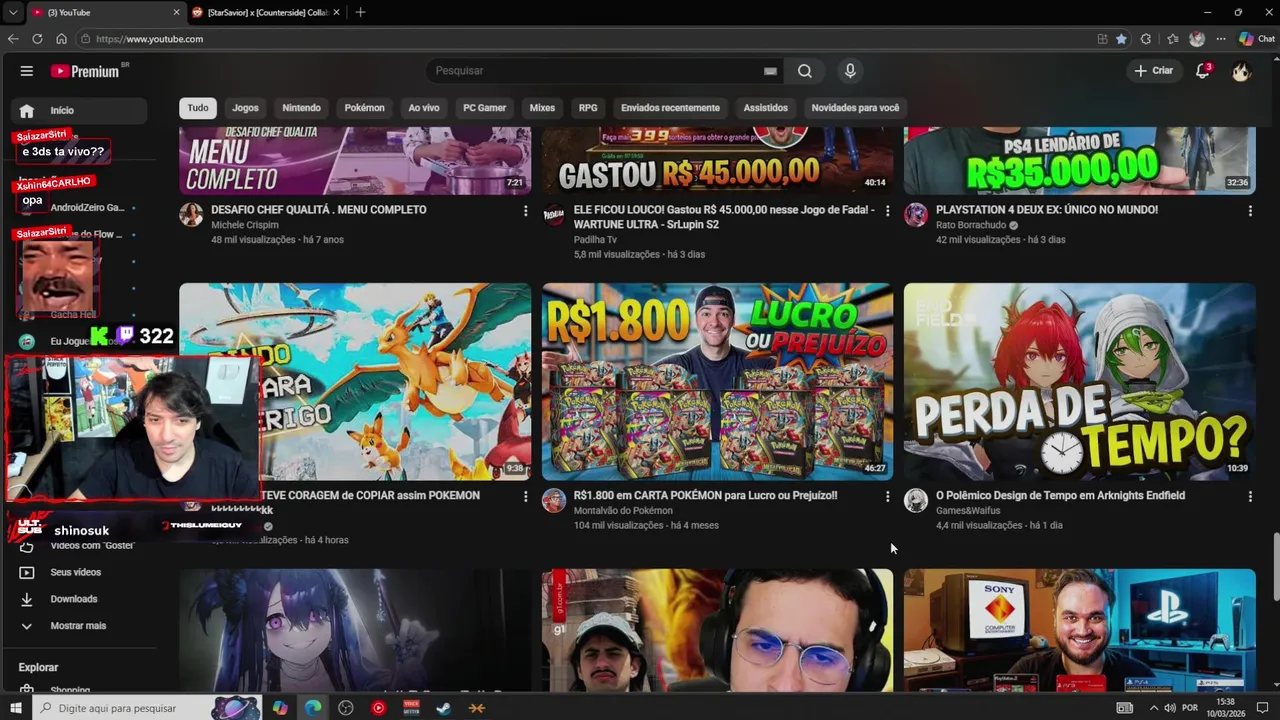
Task: Select the RPG filter chip
Action: click(588, 108)
